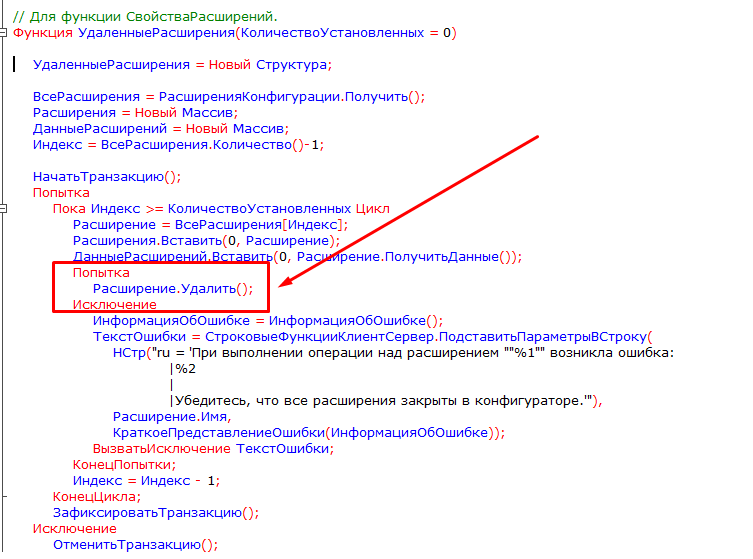753x559 pixels.
Task: Click РасширенияКонфигурации.Получить() call
Action: [291, 97]
